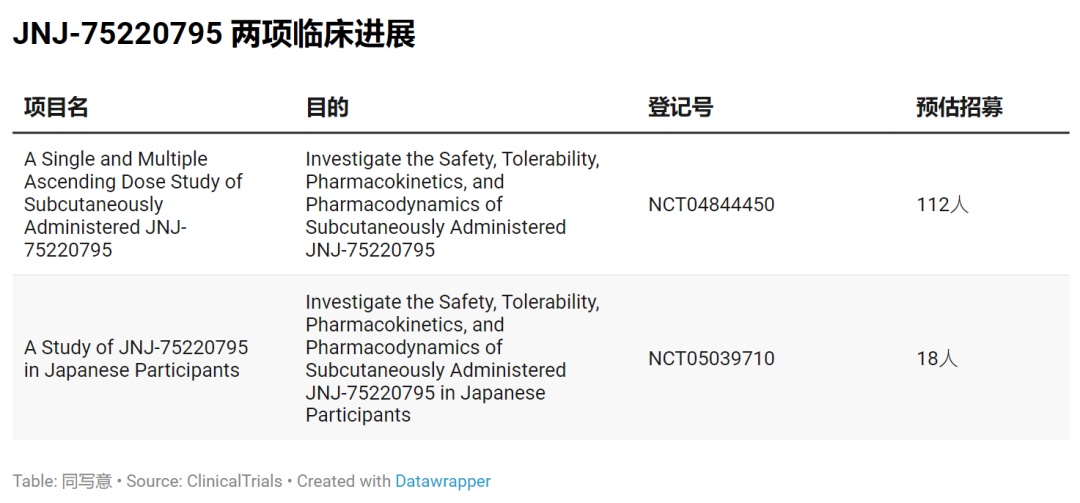Click the 登记号 column header
Image resolution: width=1080 pixels, height=503 pixels.
coord(680,108)
